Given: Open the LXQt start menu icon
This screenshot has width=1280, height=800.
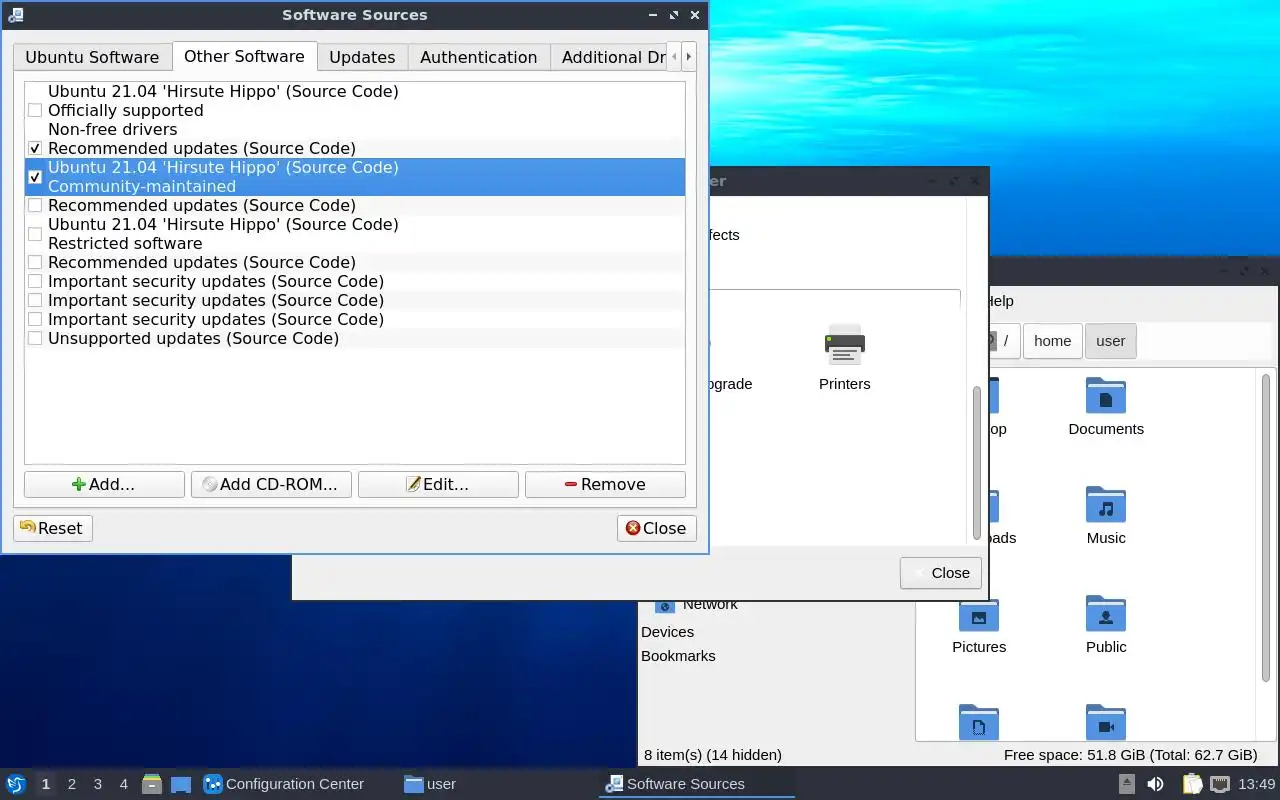Looking at the screenshot, I should (x=16, y=784).
